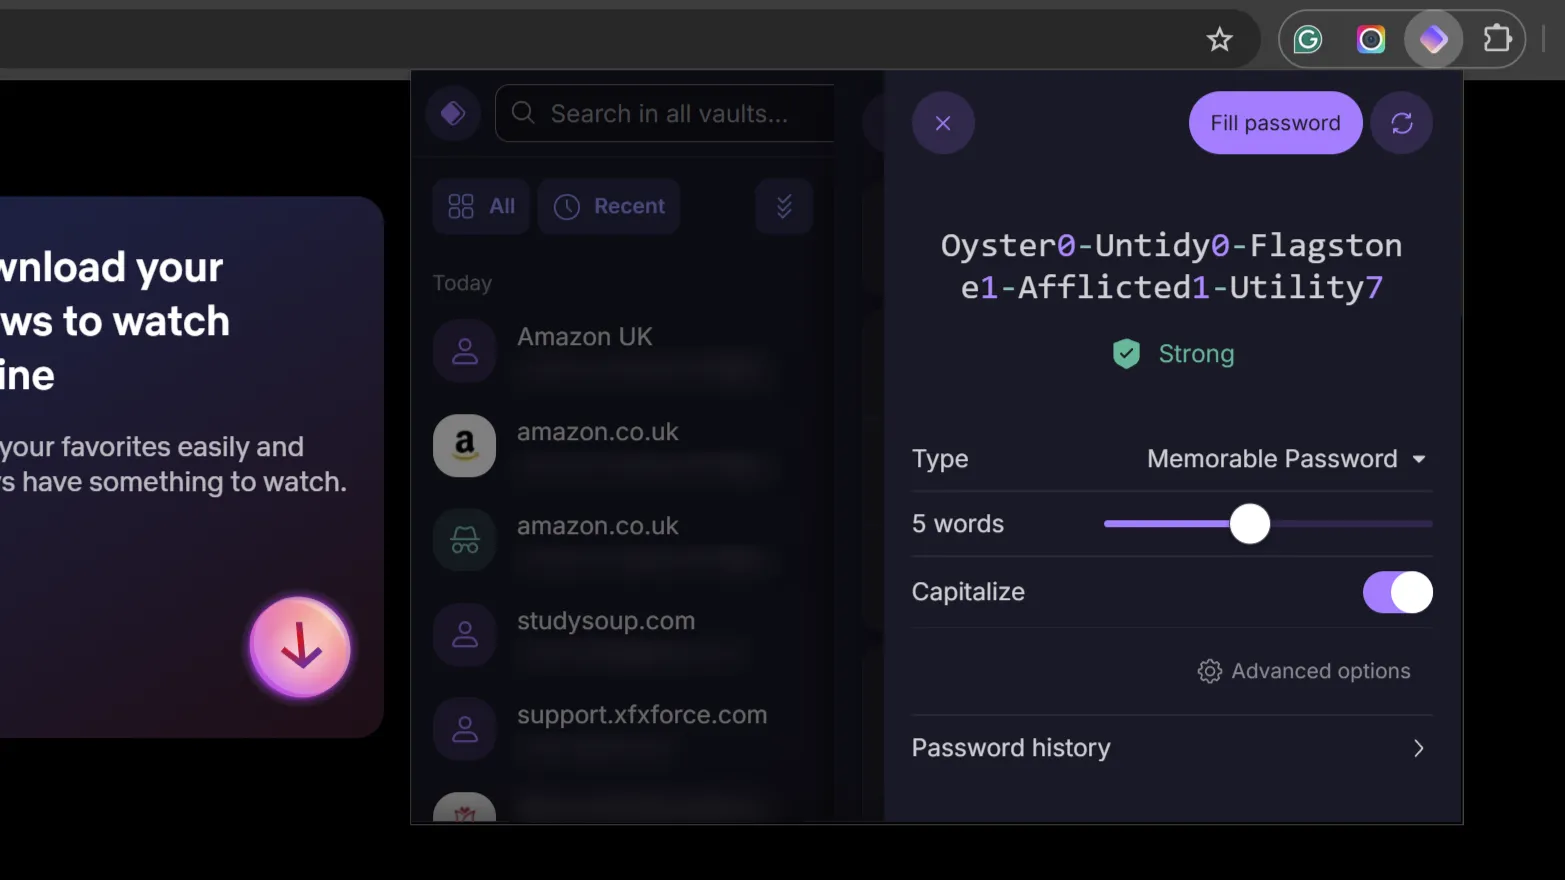Adjust the 5 words slider
Image resolution: width=1565 pixels, height=880 pixels.
click(x=1249, y=523)
